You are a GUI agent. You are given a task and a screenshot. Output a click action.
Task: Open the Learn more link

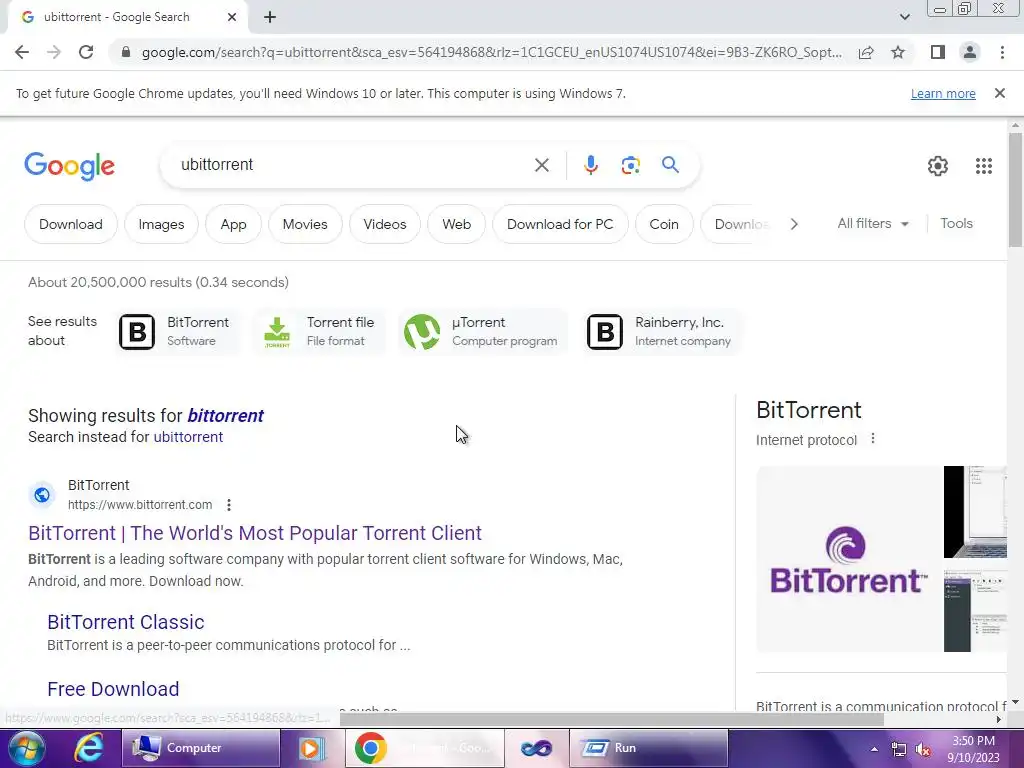(x=943, y=93)
